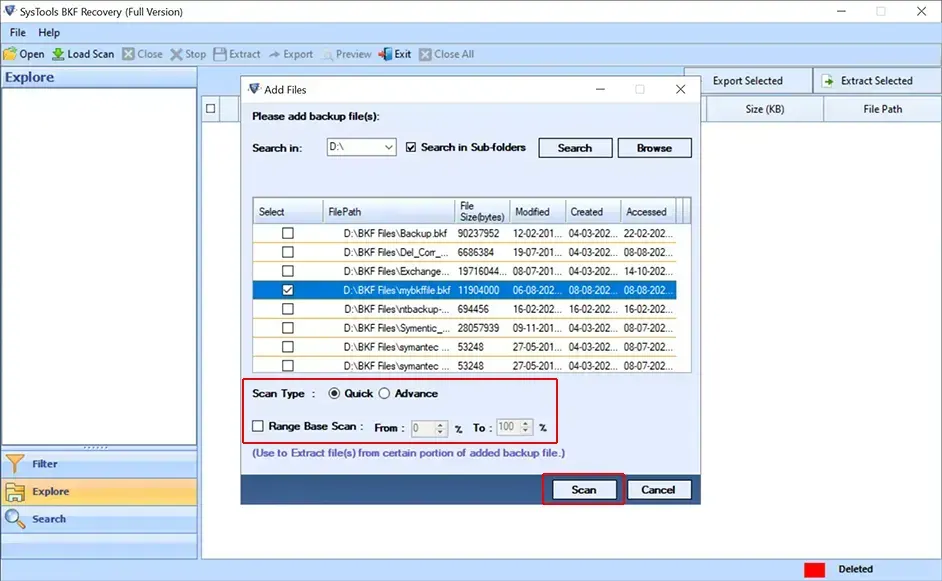The image size is (942, 581).
Task: Sort by the File Size(bytes) column header
Action: [482, 211]
